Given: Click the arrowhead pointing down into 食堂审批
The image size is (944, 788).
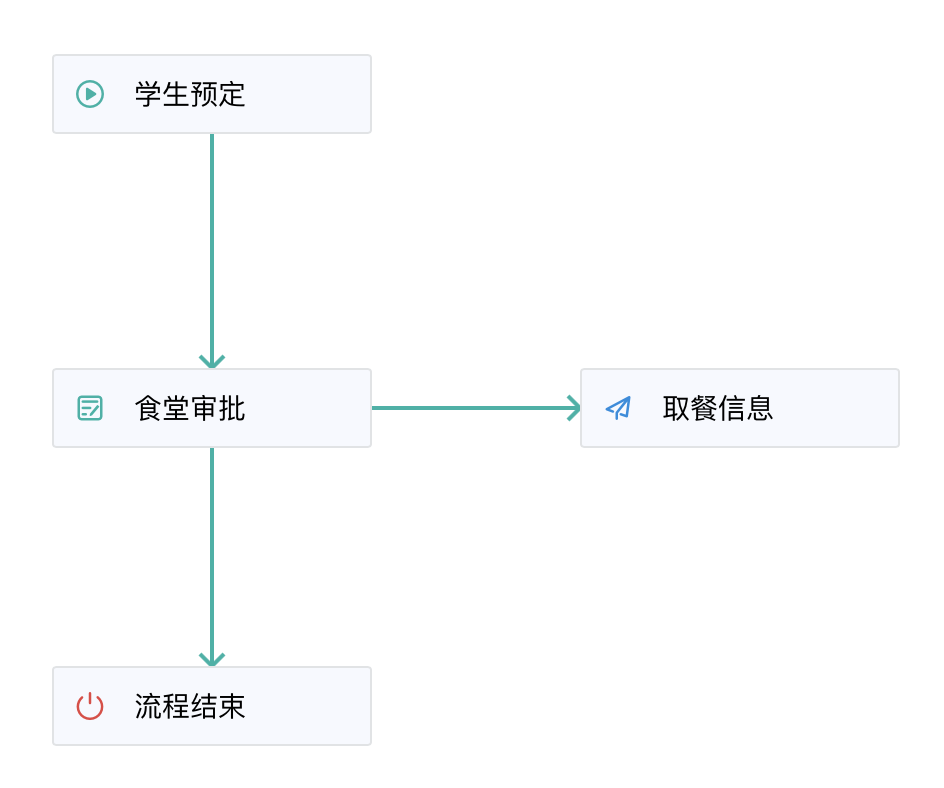Looking at the screenshot, I should 212,361.
